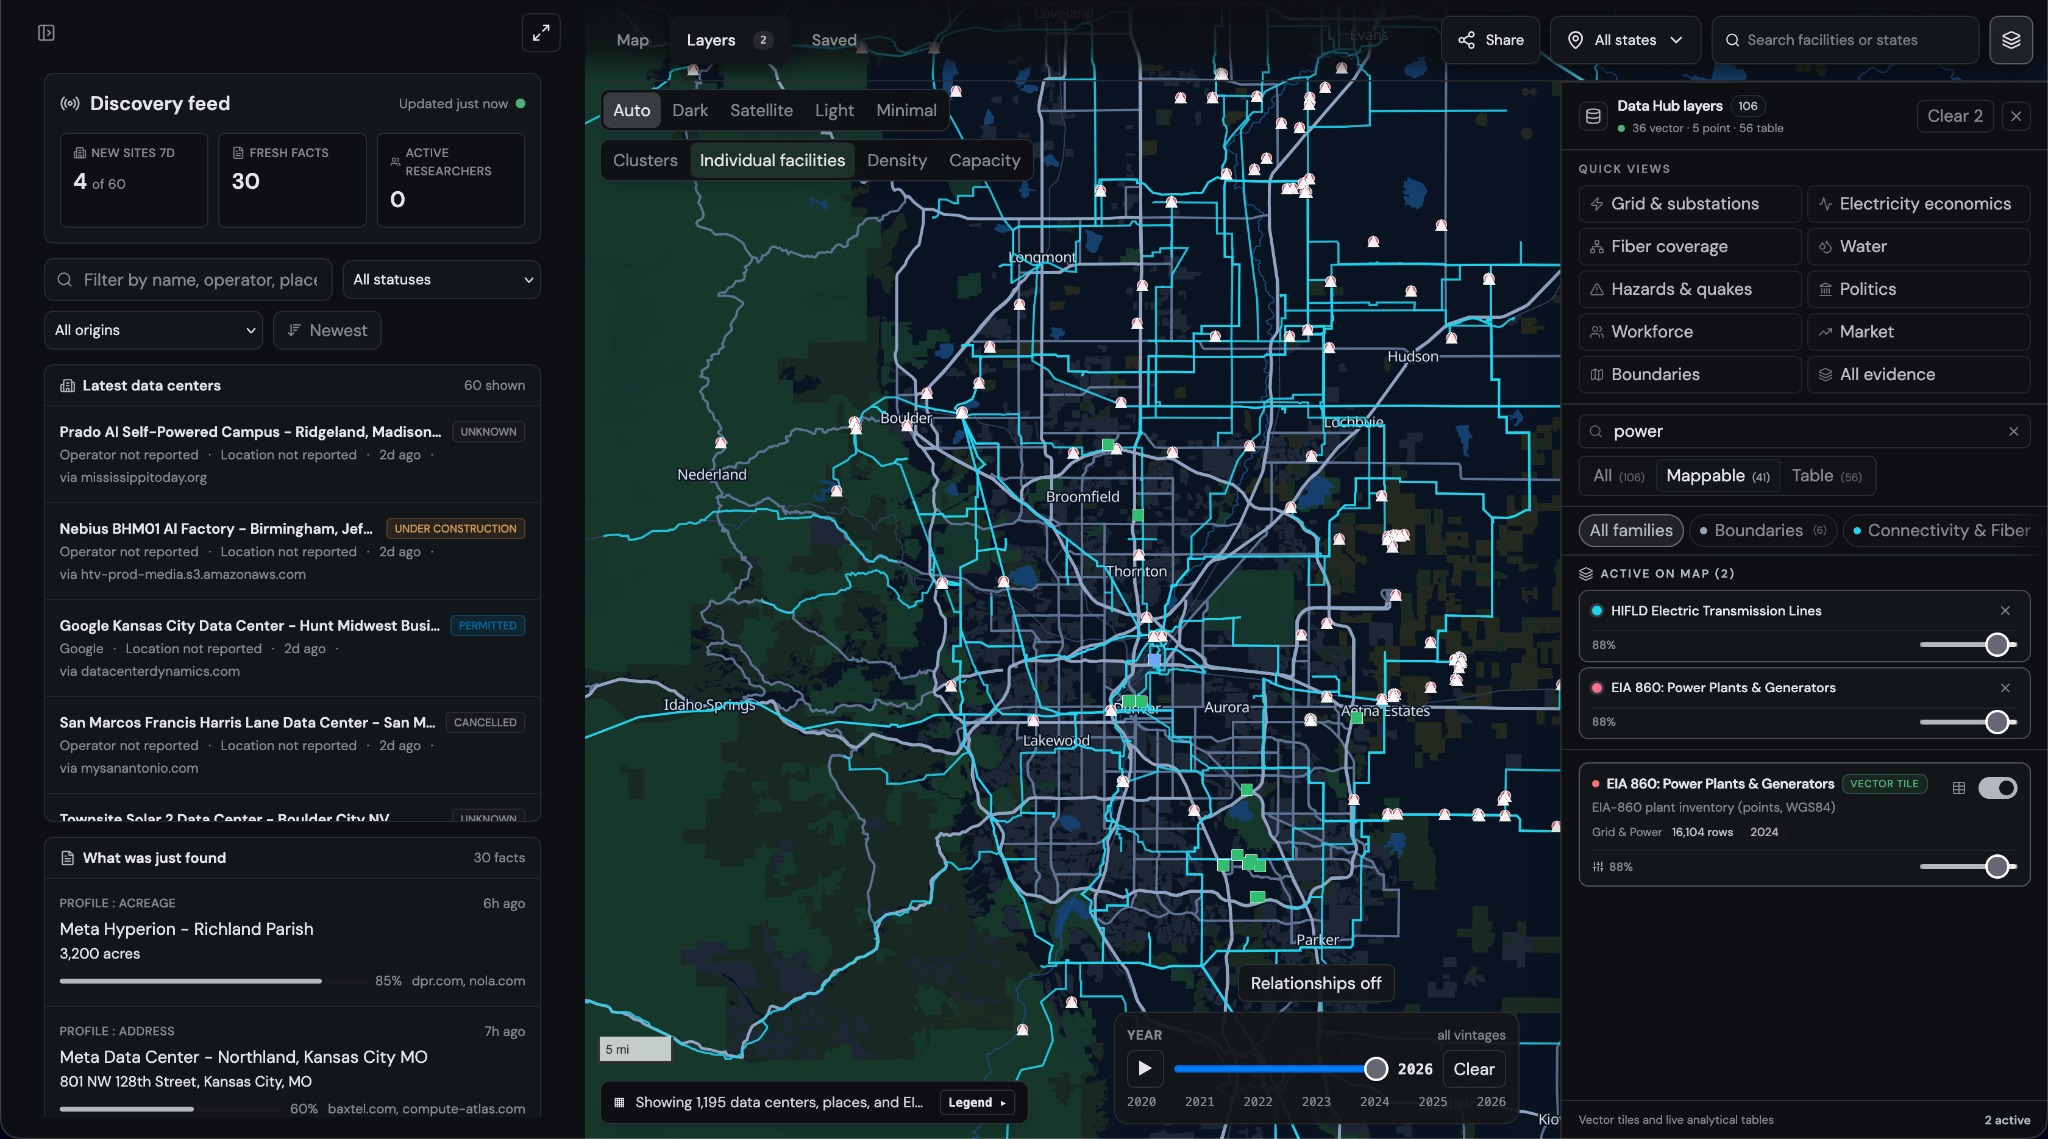Open the layers stack icon button
This screenshot has height=1139, width=2048.
click(x=2011, y=40)
